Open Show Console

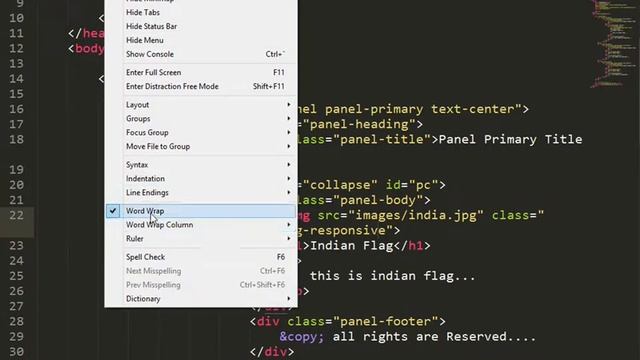click(200, 54)
